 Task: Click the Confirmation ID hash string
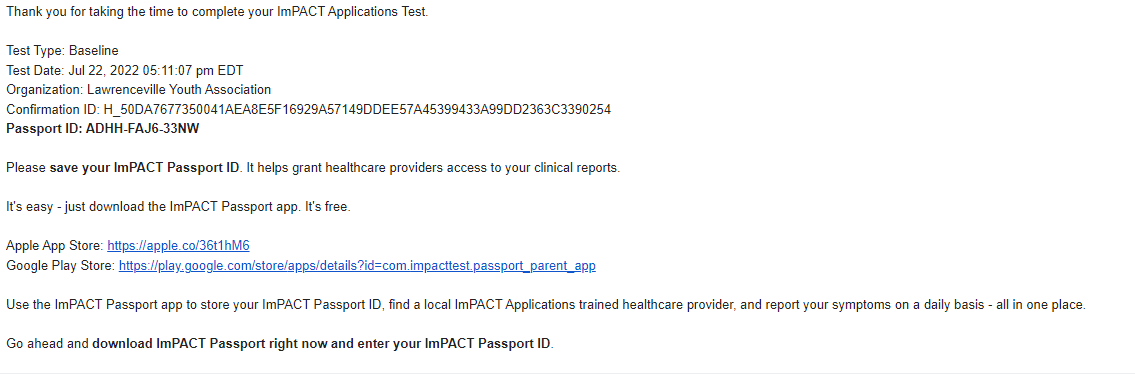(357, 110)
